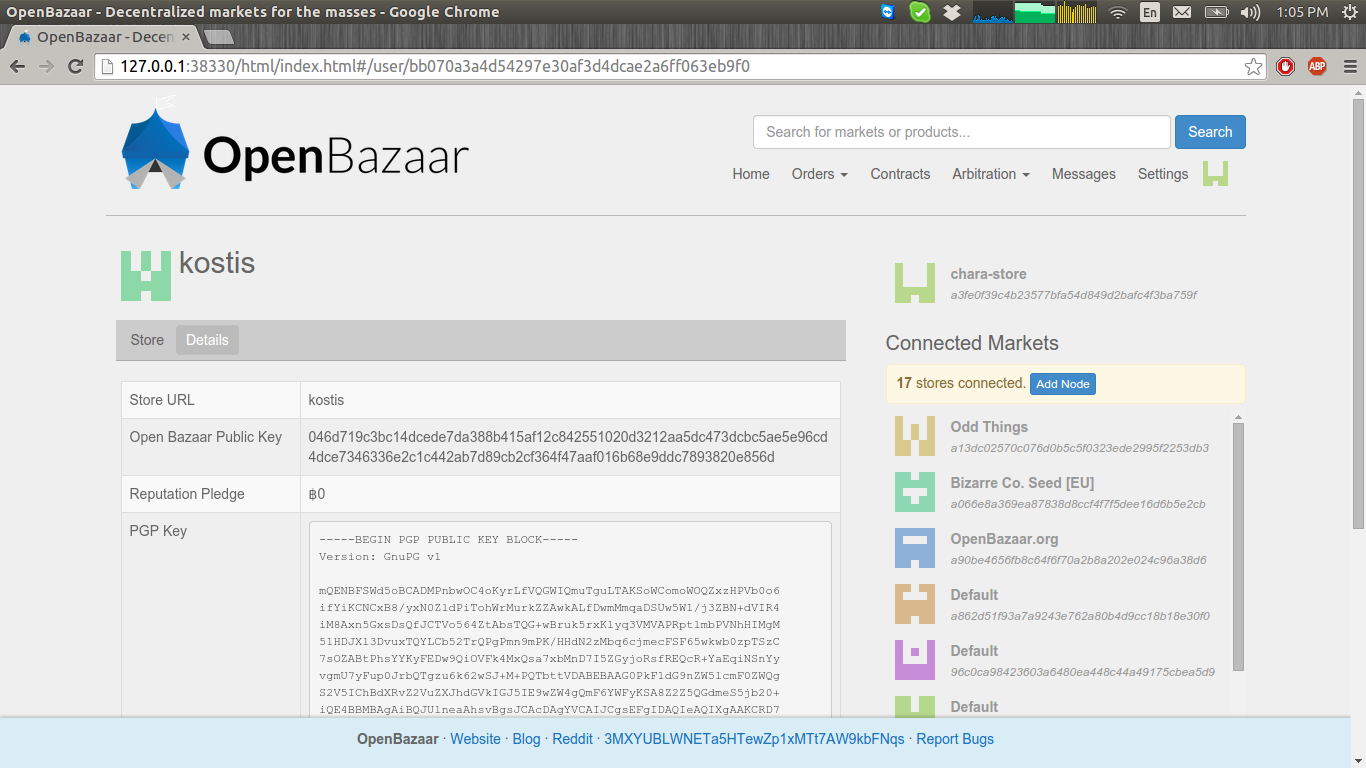Image resolution: width=1366 pixels, height=768 pixels.
Task: Click the 1:05 PM clock
Action: (x=1302, y=12)
